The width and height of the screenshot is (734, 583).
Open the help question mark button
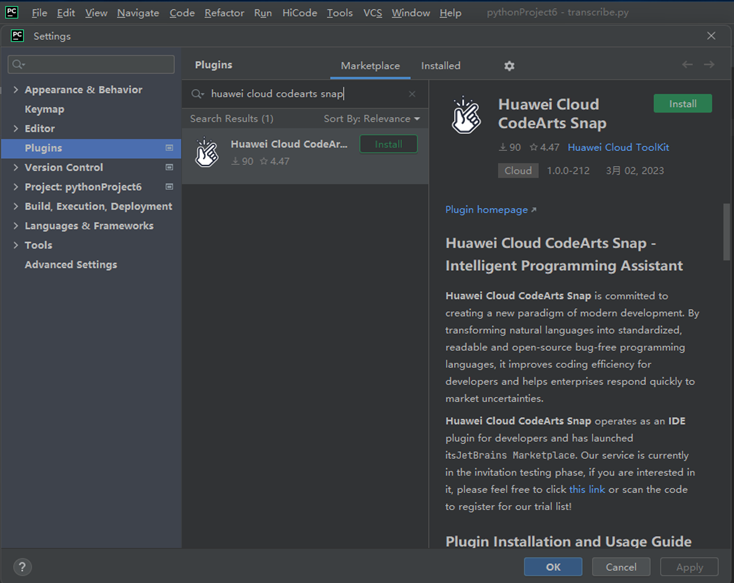click(22, 567)
